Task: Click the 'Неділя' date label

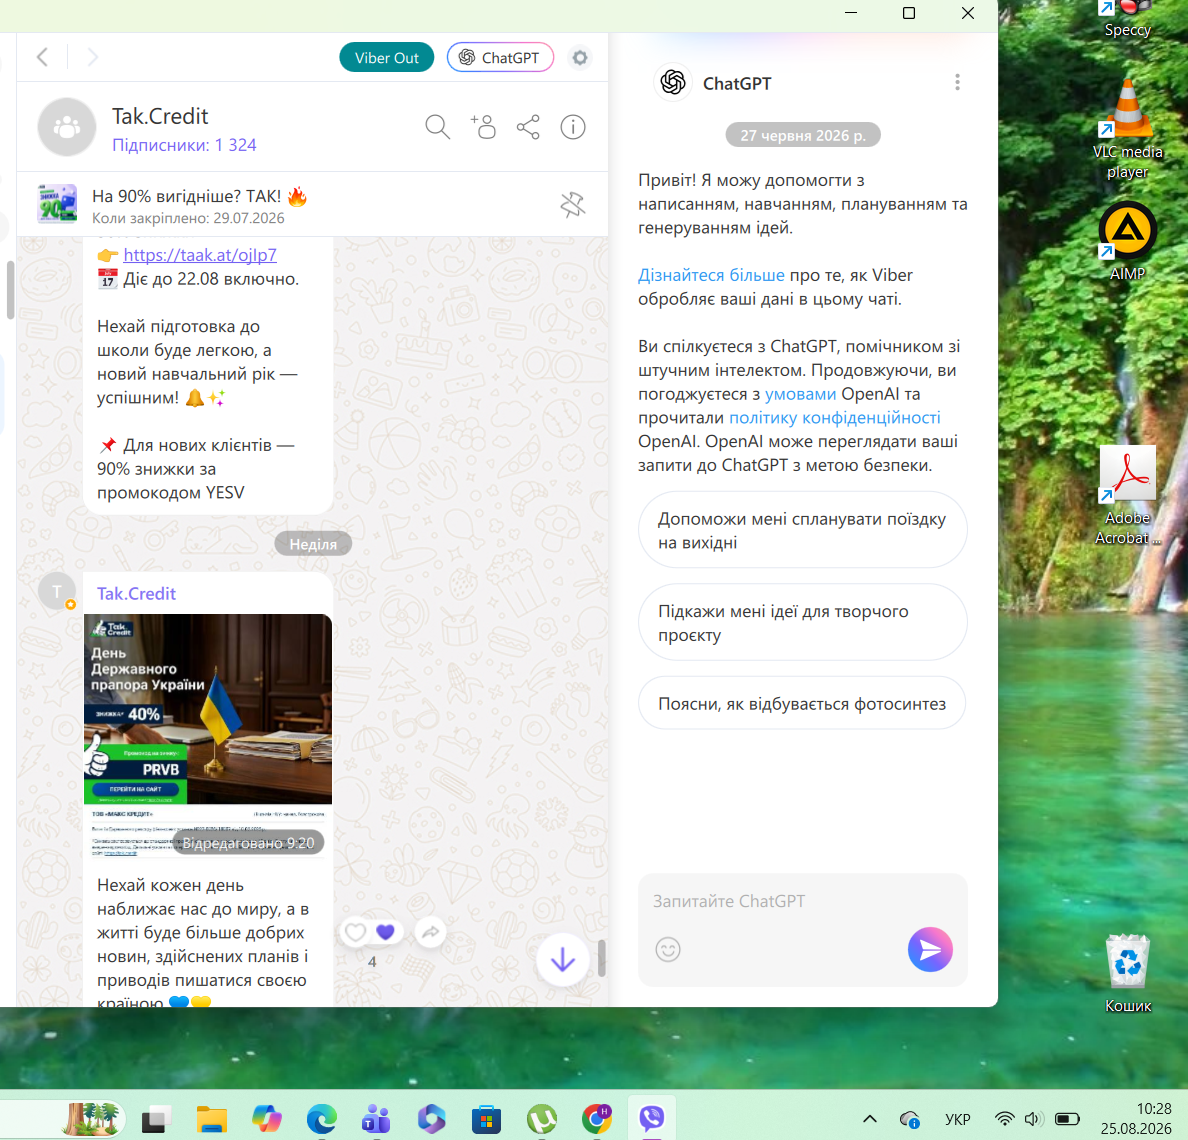Action: (313, 544)
